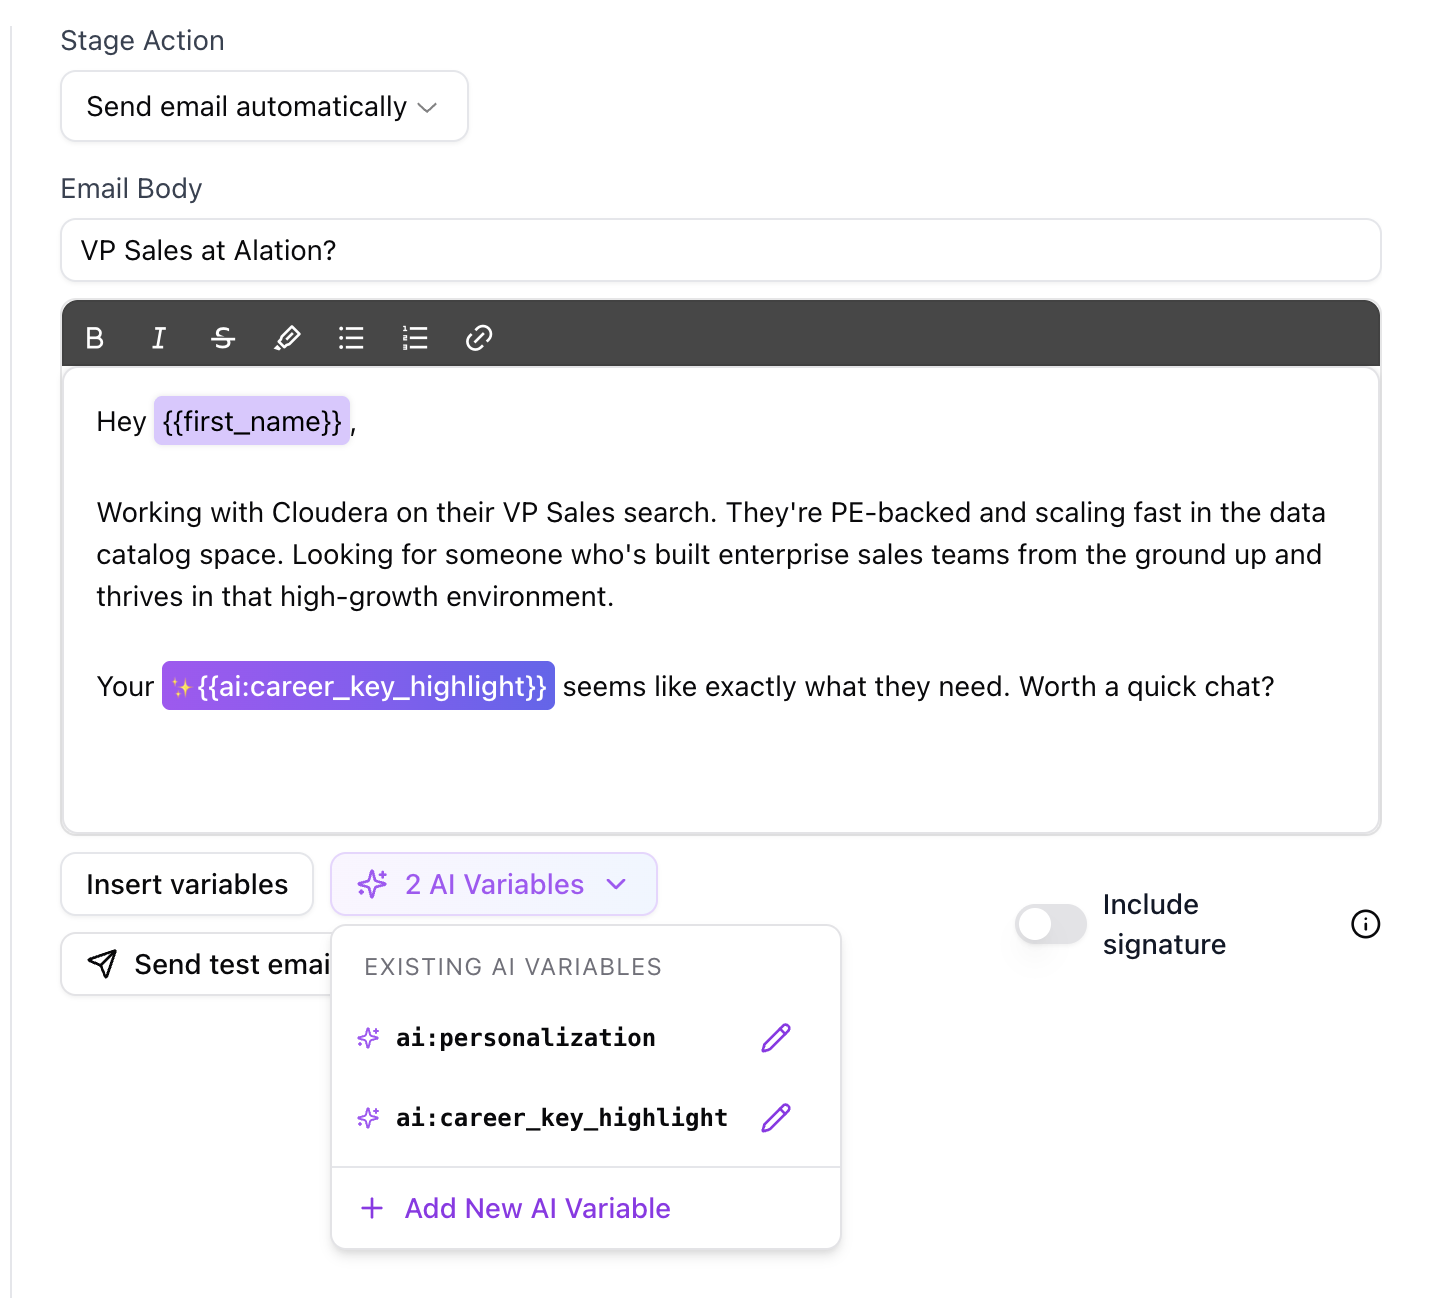
Task: Edit ai:personalization with pencil icon
Action: click(x=776, y=1038)
